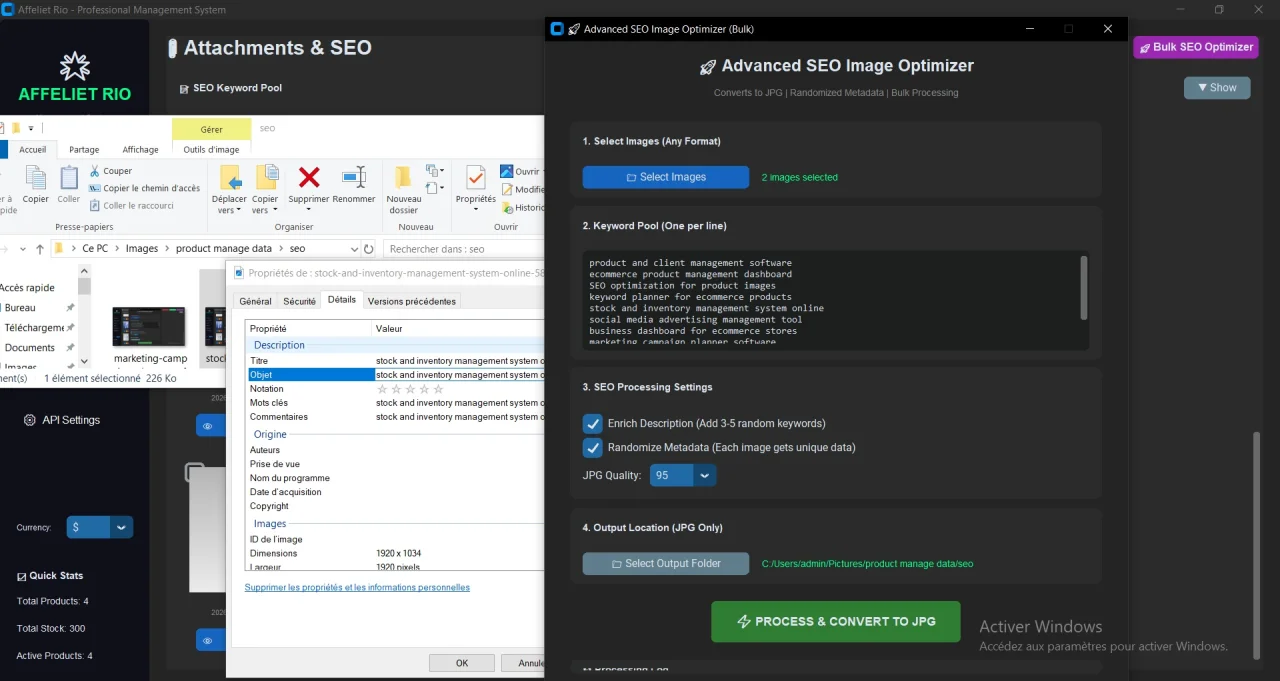Set Notation rating to the third star
Viewport: 1280px width, 681px height.
(410, 389)
